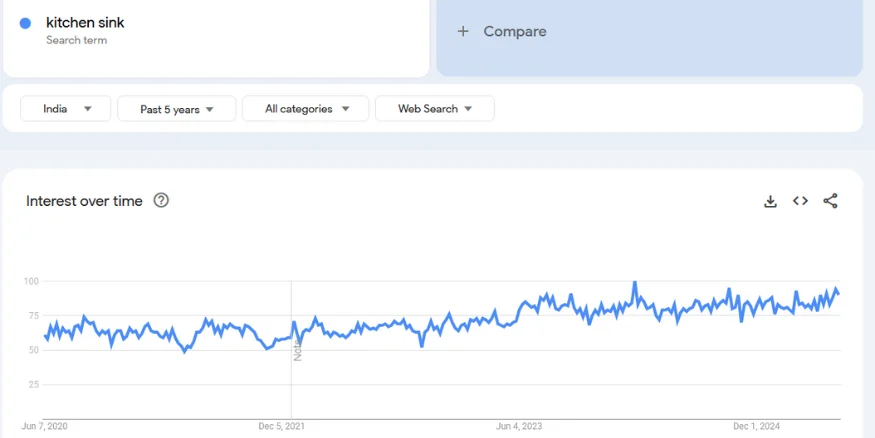Edit the kitchen sink search term

pos(85,22)
